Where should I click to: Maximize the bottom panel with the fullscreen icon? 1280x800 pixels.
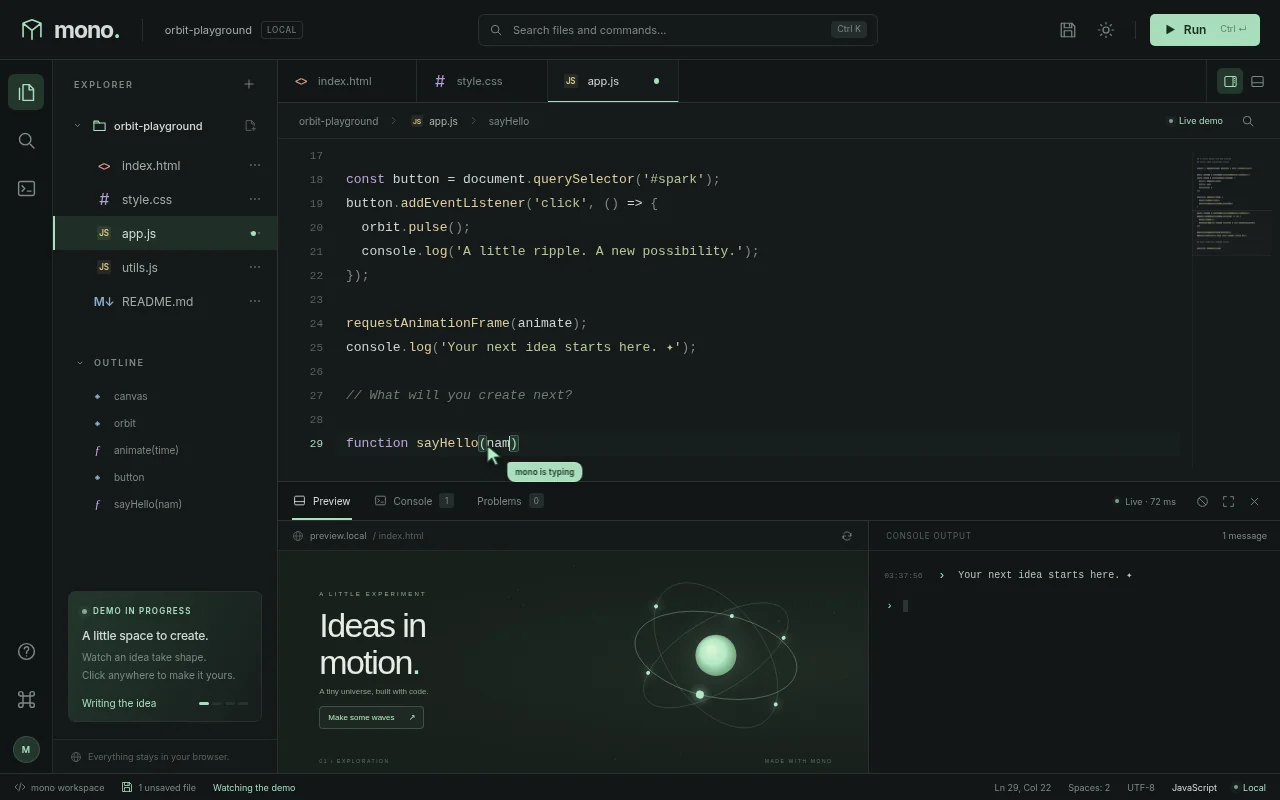tap(1228, 502)
